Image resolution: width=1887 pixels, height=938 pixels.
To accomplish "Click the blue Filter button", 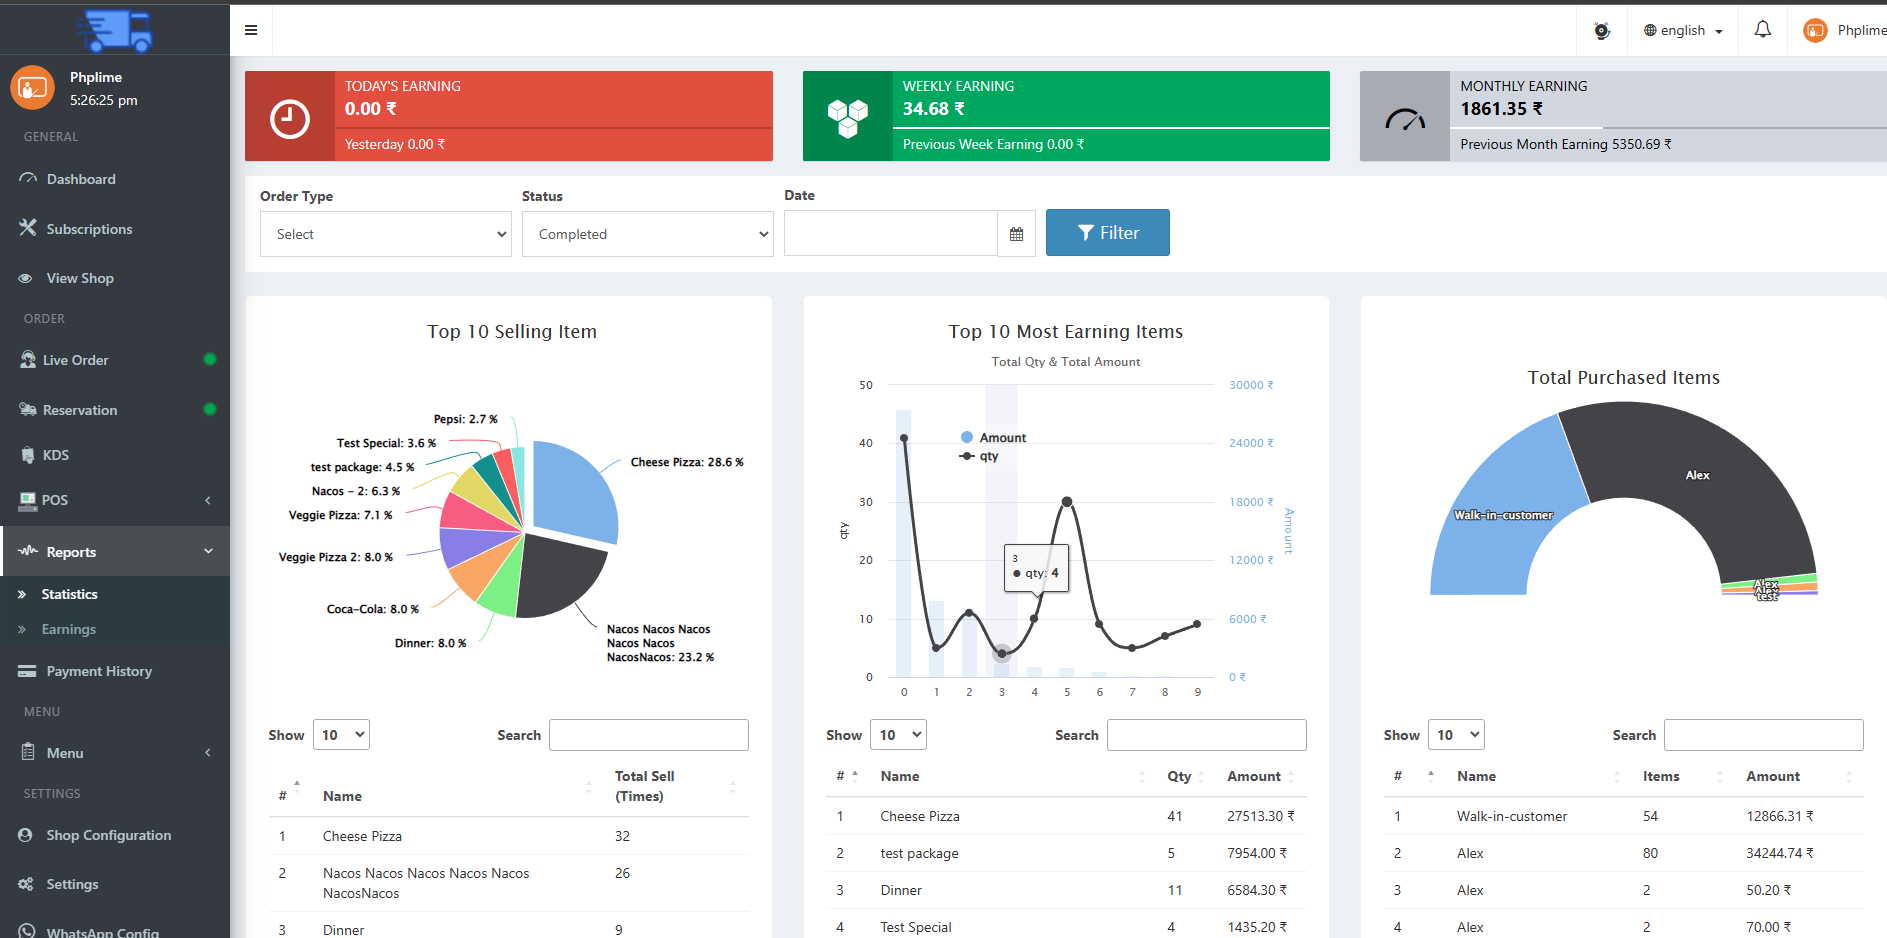I will click(1107, 233).
